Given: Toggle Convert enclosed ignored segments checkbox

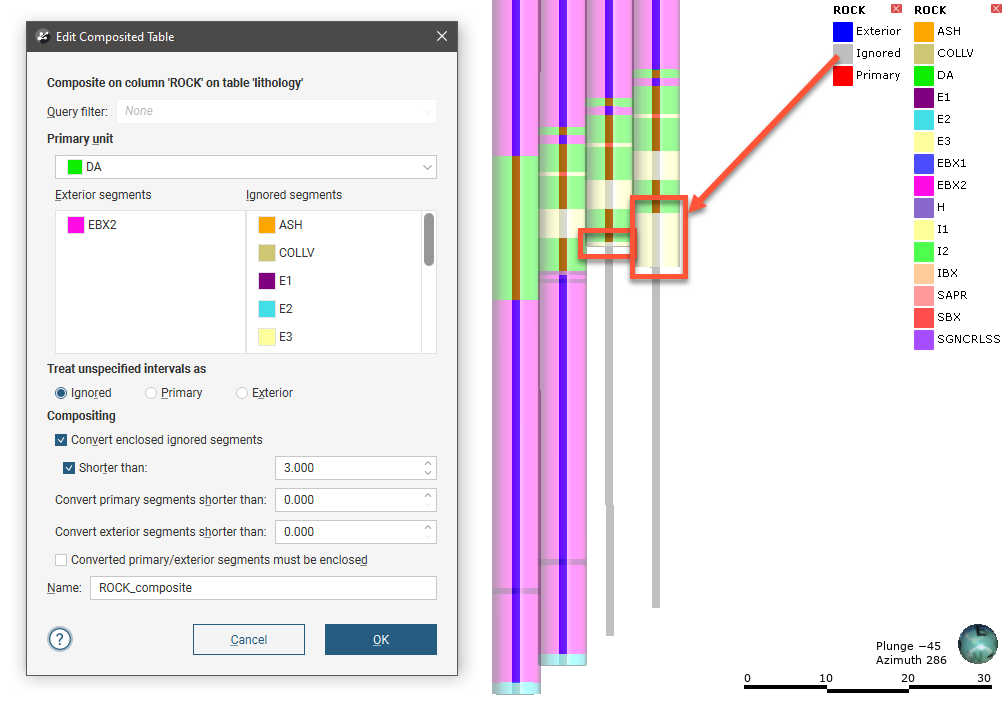Looking at the screenshot, I should coord(61,440).
